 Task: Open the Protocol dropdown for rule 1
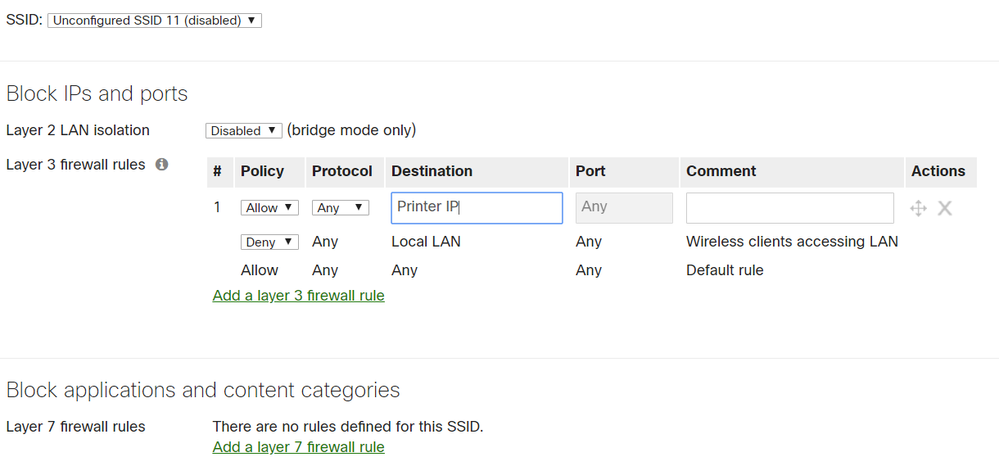pos(340,208)
